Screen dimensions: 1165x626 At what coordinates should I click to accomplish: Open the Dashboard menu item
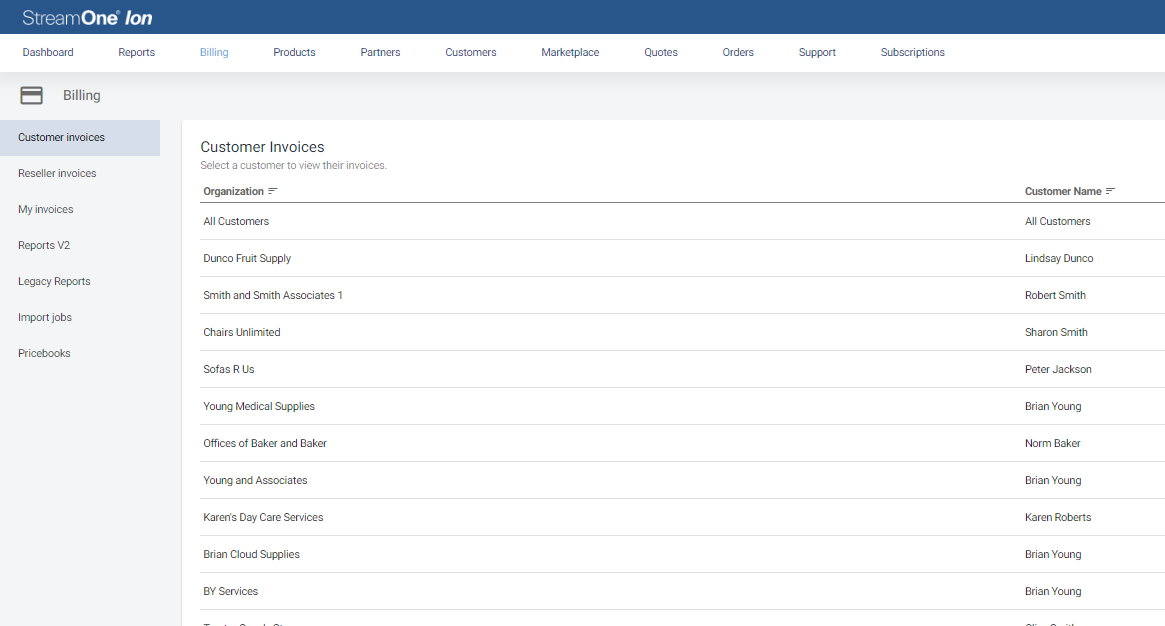pos(47,52)
